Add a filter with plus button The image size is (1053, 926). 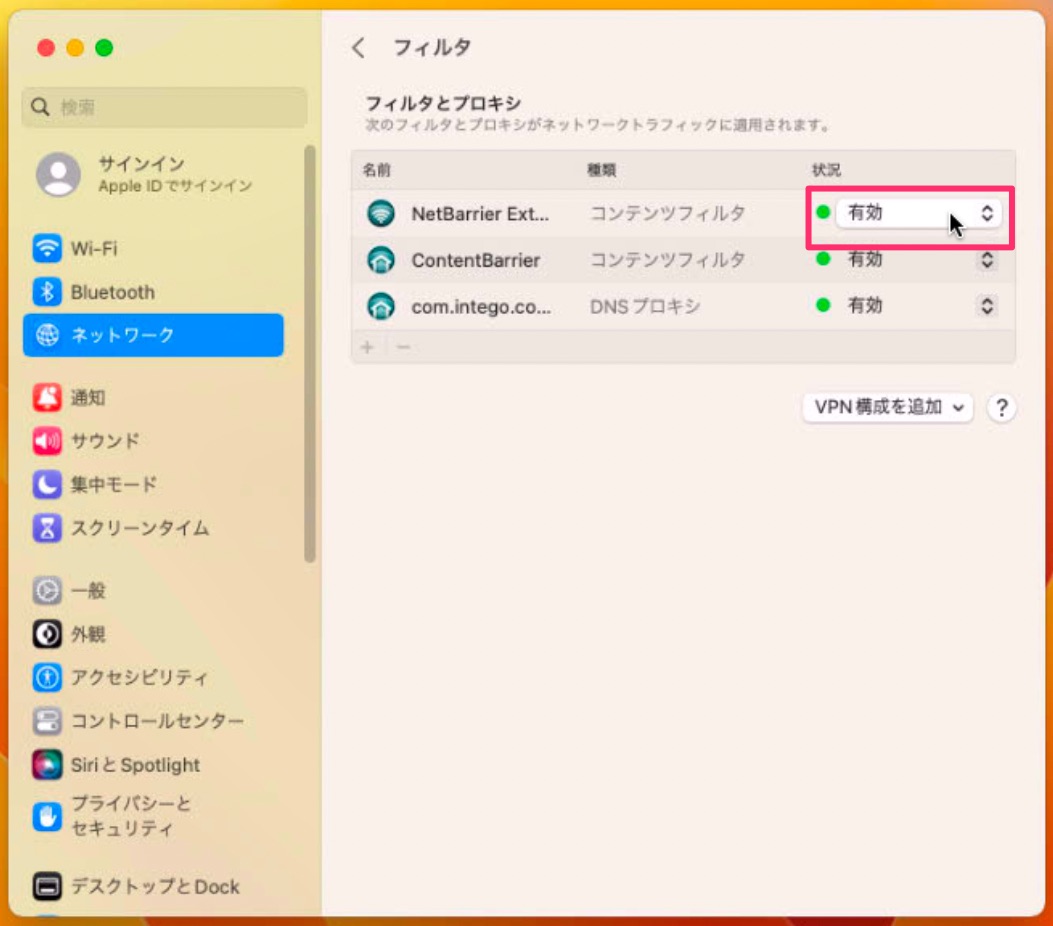point(367,347)
